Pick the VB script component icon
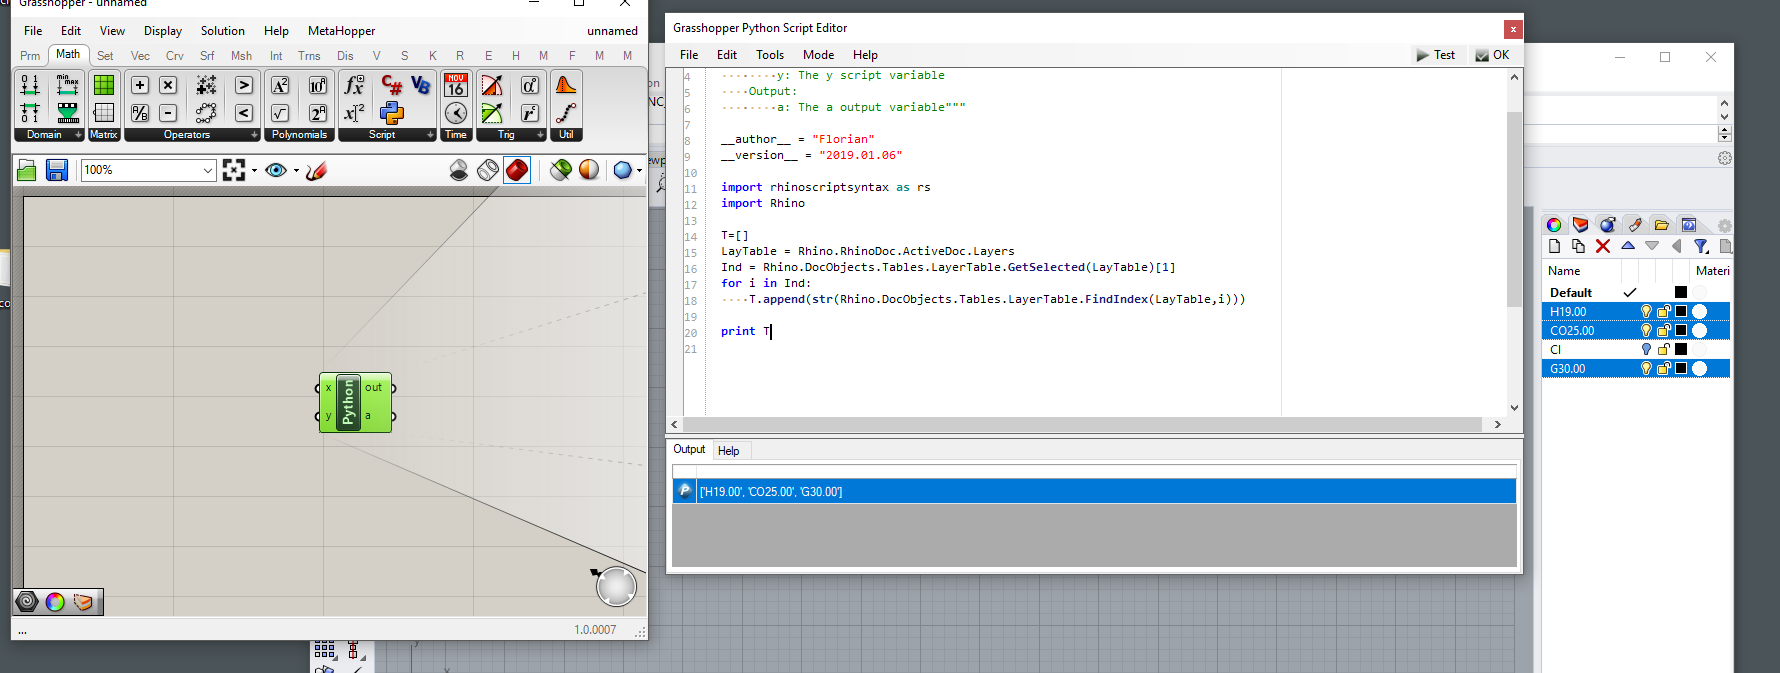The height and width of the screenshot is (673, 1780). 421,86
